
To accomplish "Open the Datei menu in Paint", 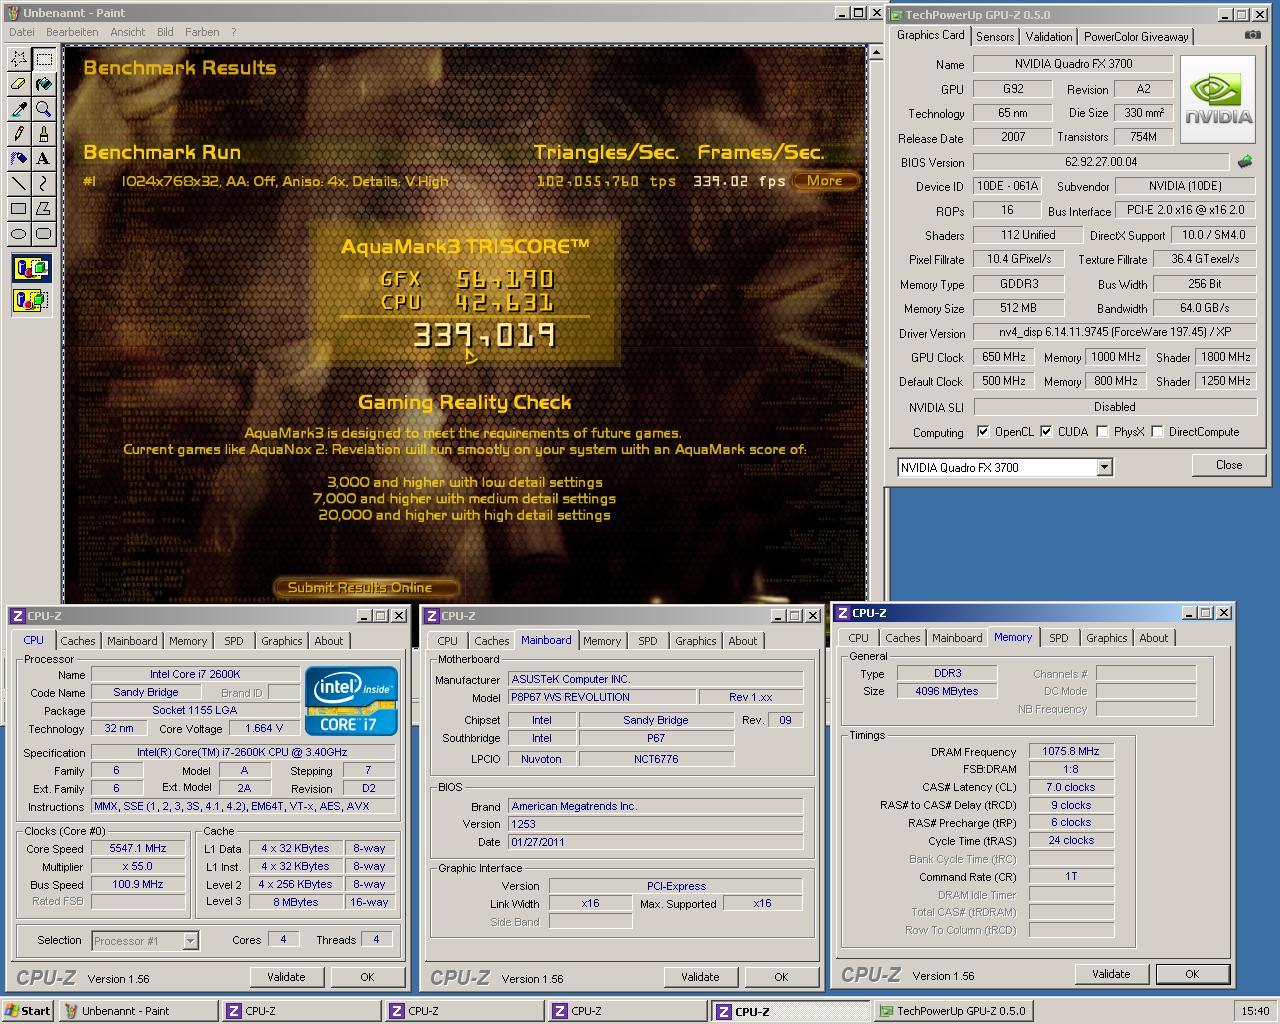I will coord(22,32).
